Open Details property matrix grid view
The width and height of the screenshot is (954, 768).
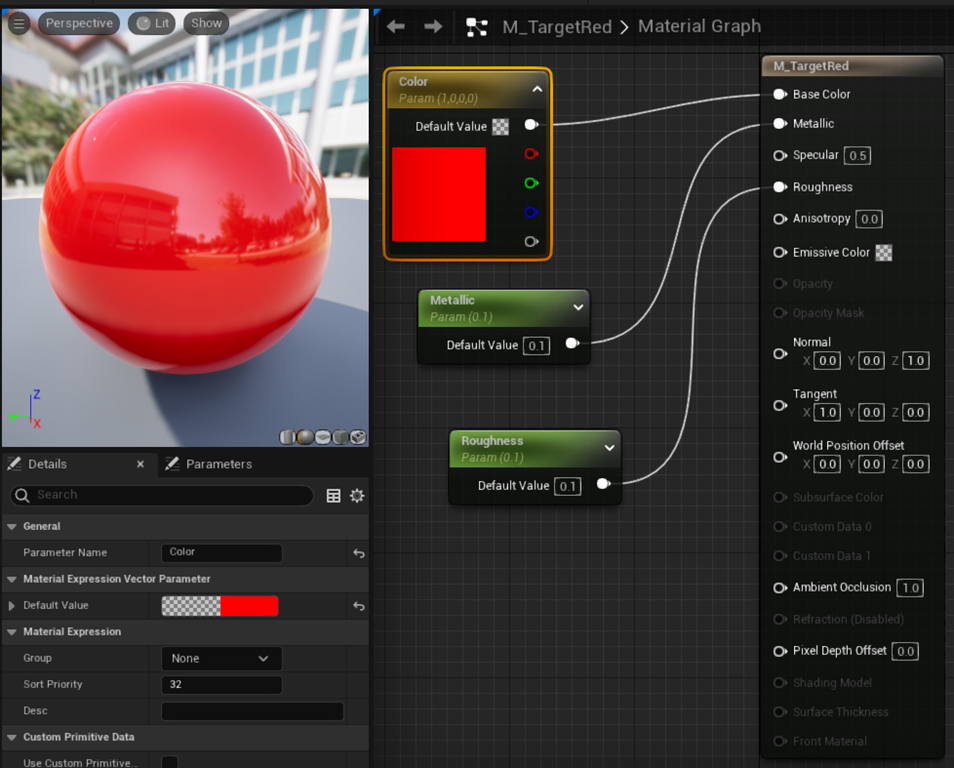333,495
